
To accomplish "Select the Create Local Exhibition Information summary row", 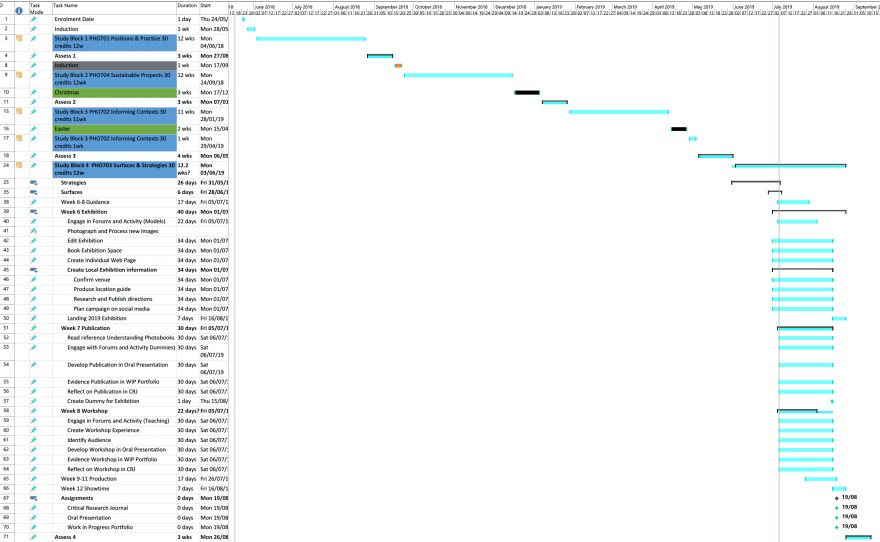I will point(112,270).
